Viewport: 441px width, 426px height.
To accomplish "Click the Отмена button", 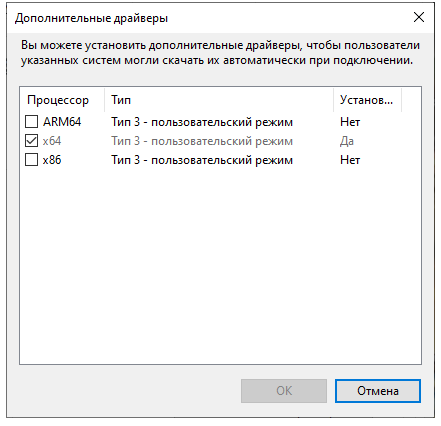I will tap(378, 391).
